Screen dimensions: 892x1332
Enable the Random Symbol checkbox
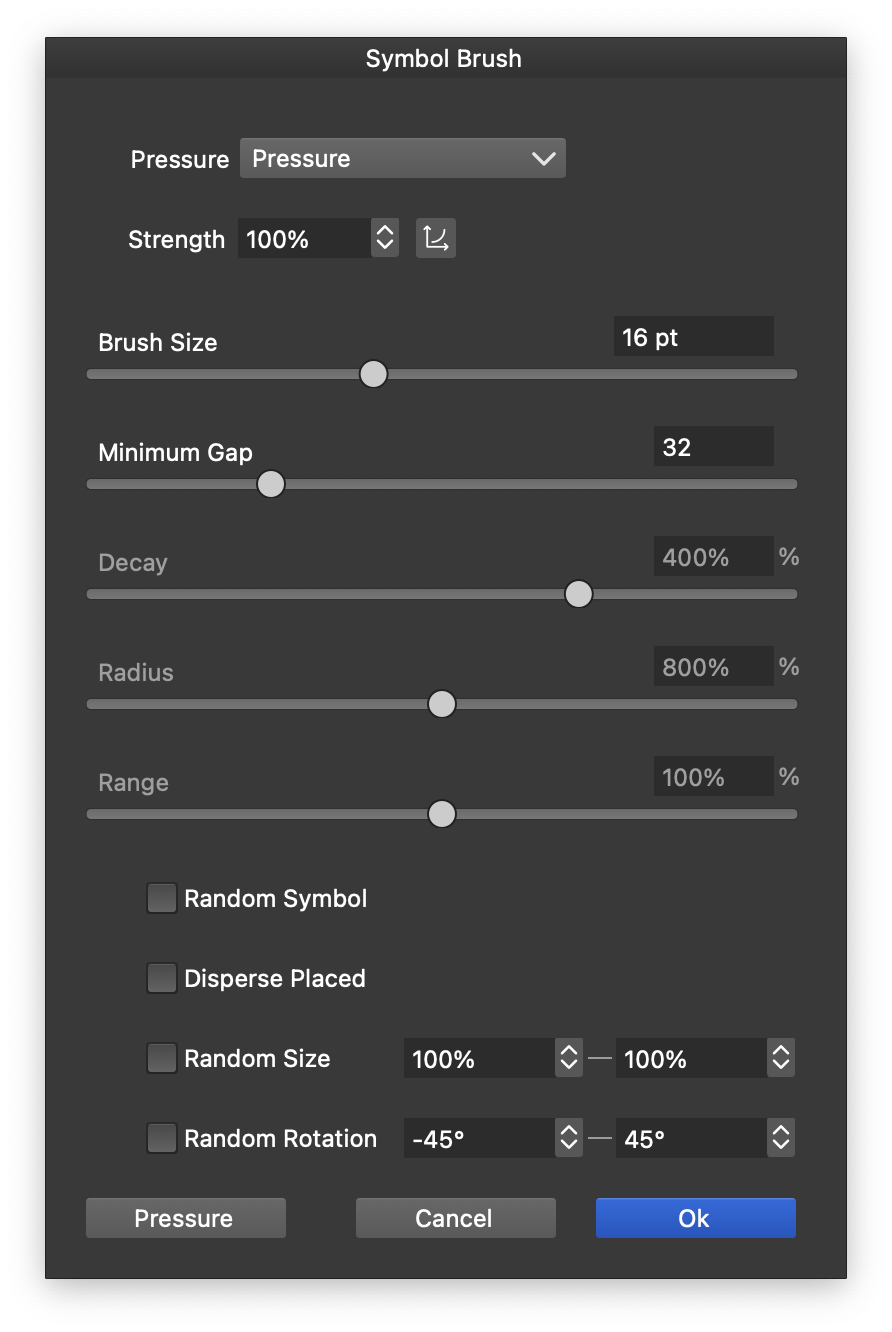pyautogui.click(x=162, y=898)
